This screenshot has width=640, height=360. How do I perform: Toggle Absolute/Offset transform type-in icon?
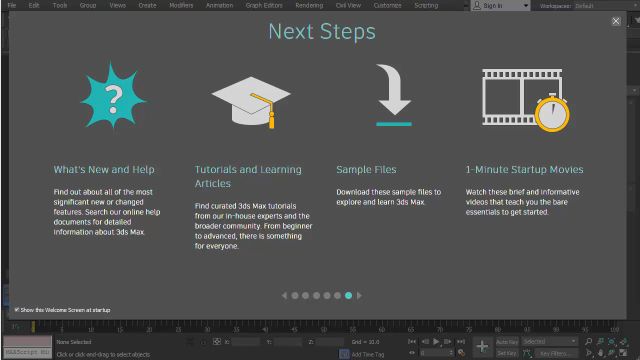[217, 342]
